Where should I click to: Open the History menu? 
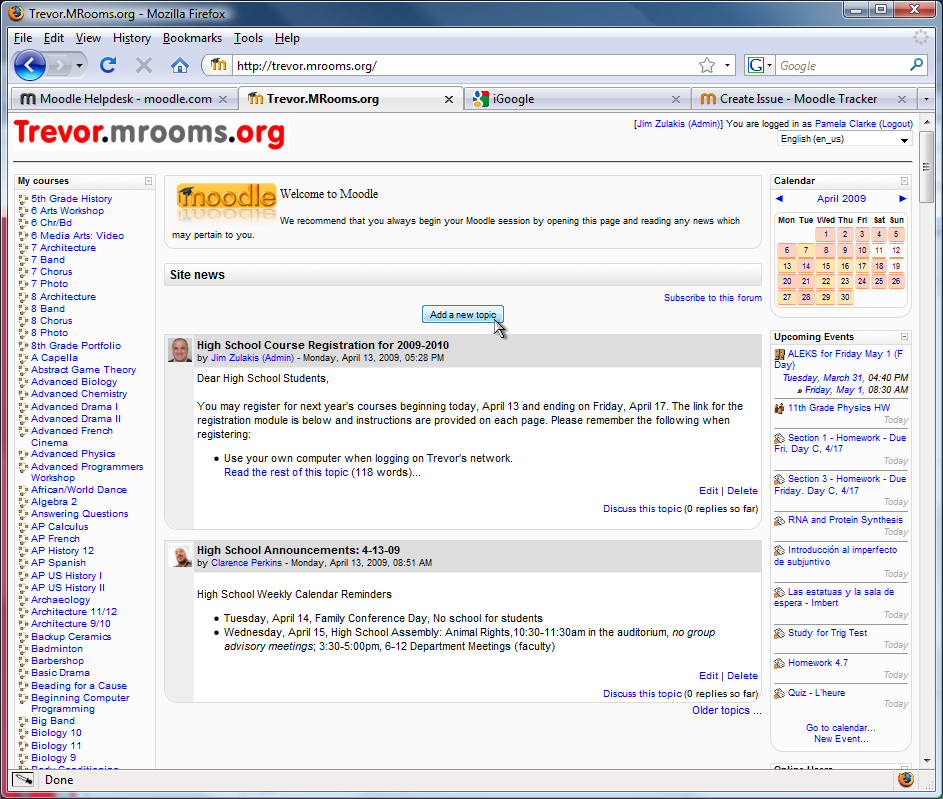coord(132,38)
